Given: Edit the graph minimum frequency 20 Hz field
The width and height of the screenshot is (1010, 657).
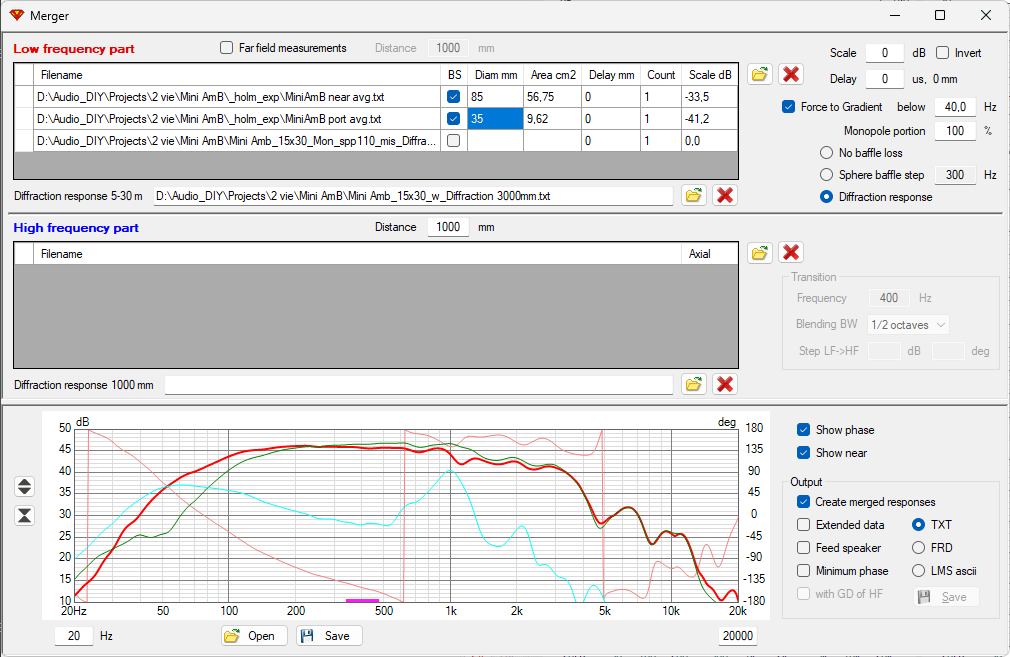Looking at the screenshot, I should (74, 636).
